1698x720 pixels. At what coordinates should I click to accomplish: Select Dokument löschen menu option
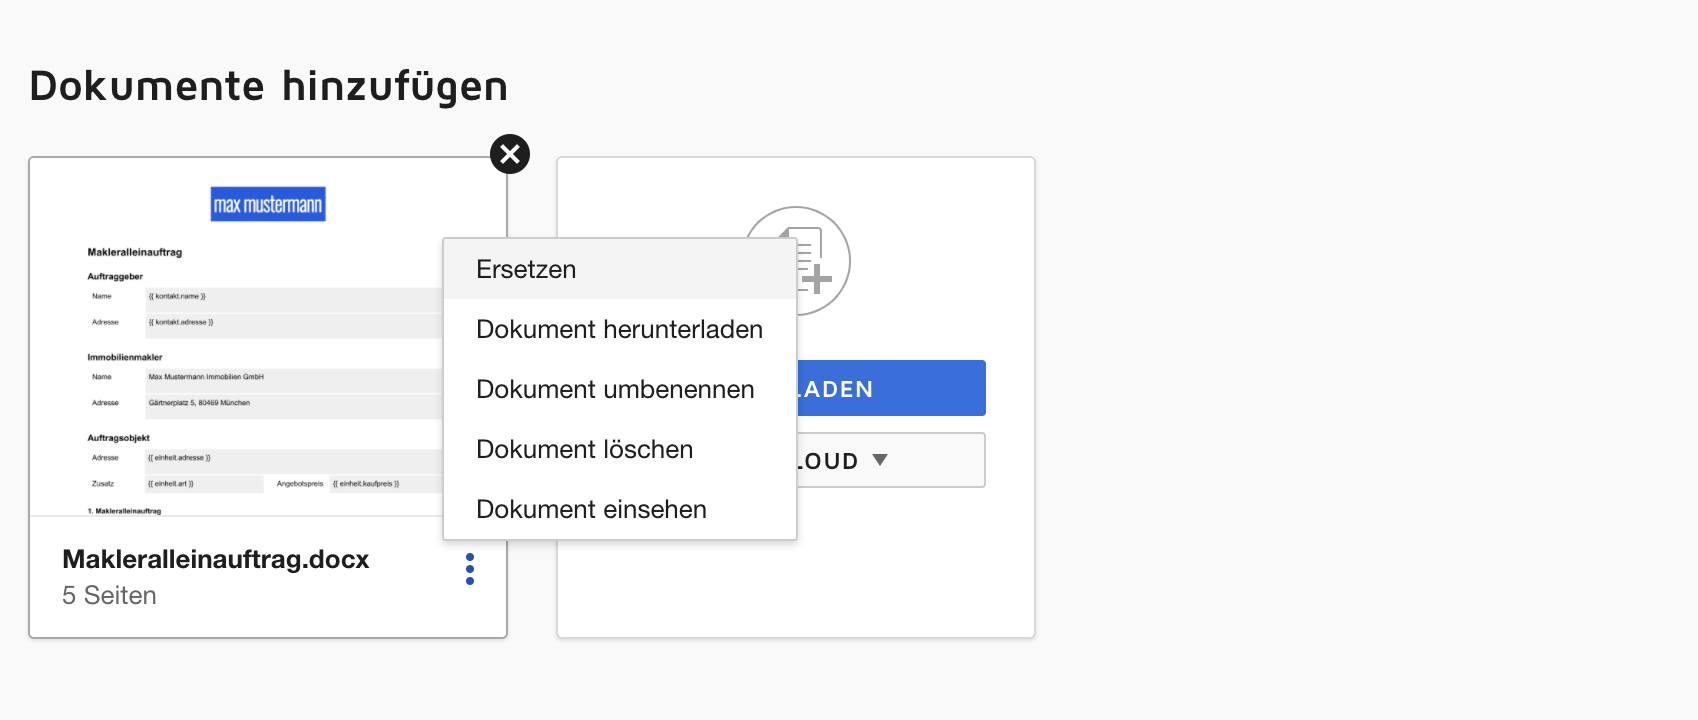tap(584, 449)
